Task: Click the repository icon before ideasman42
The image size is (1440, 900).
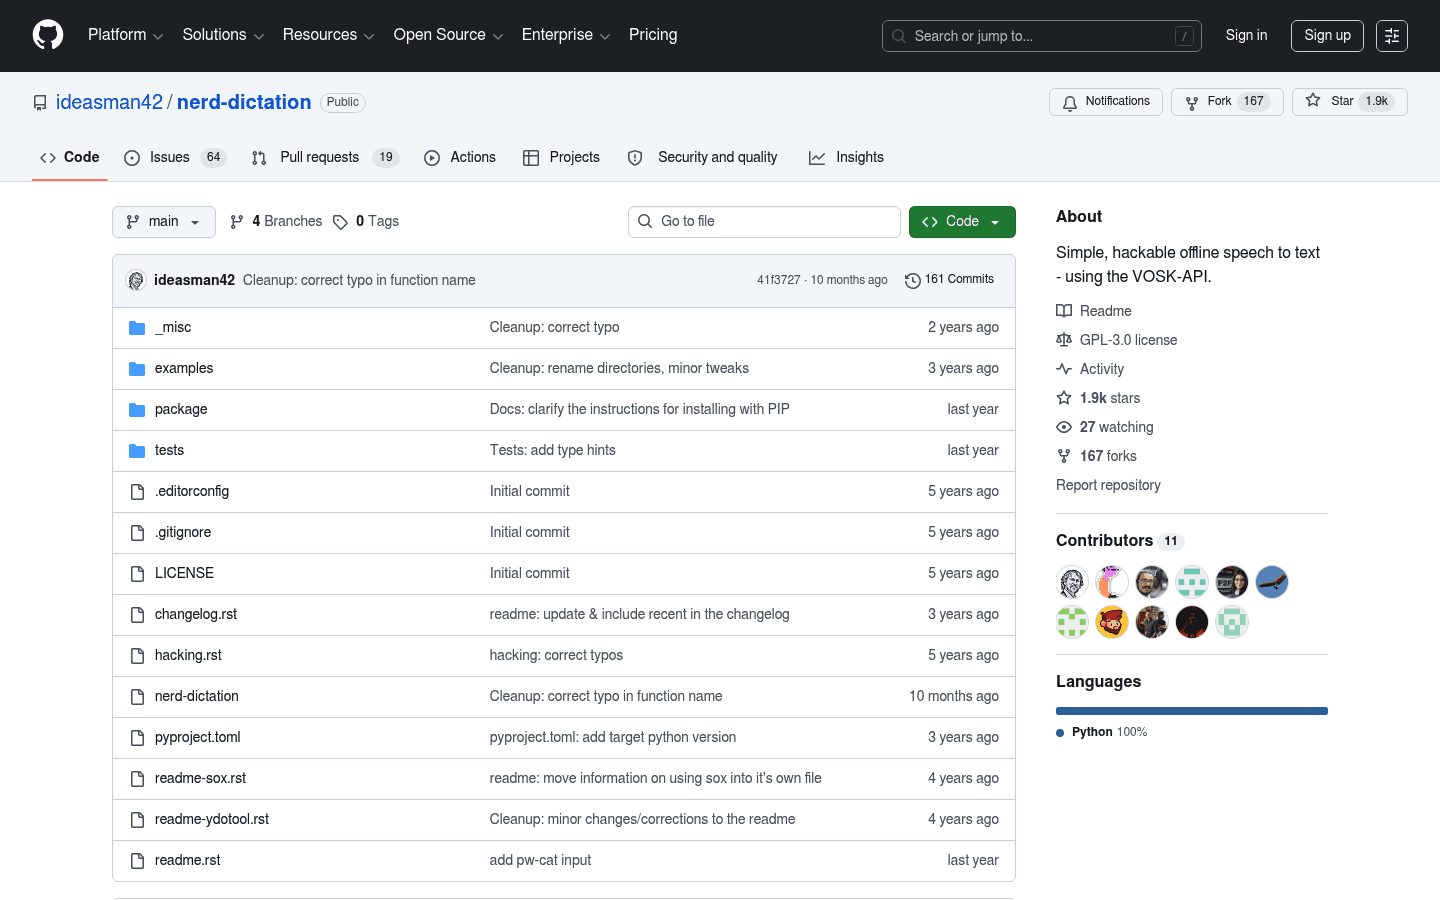Action: pos(40,103)
